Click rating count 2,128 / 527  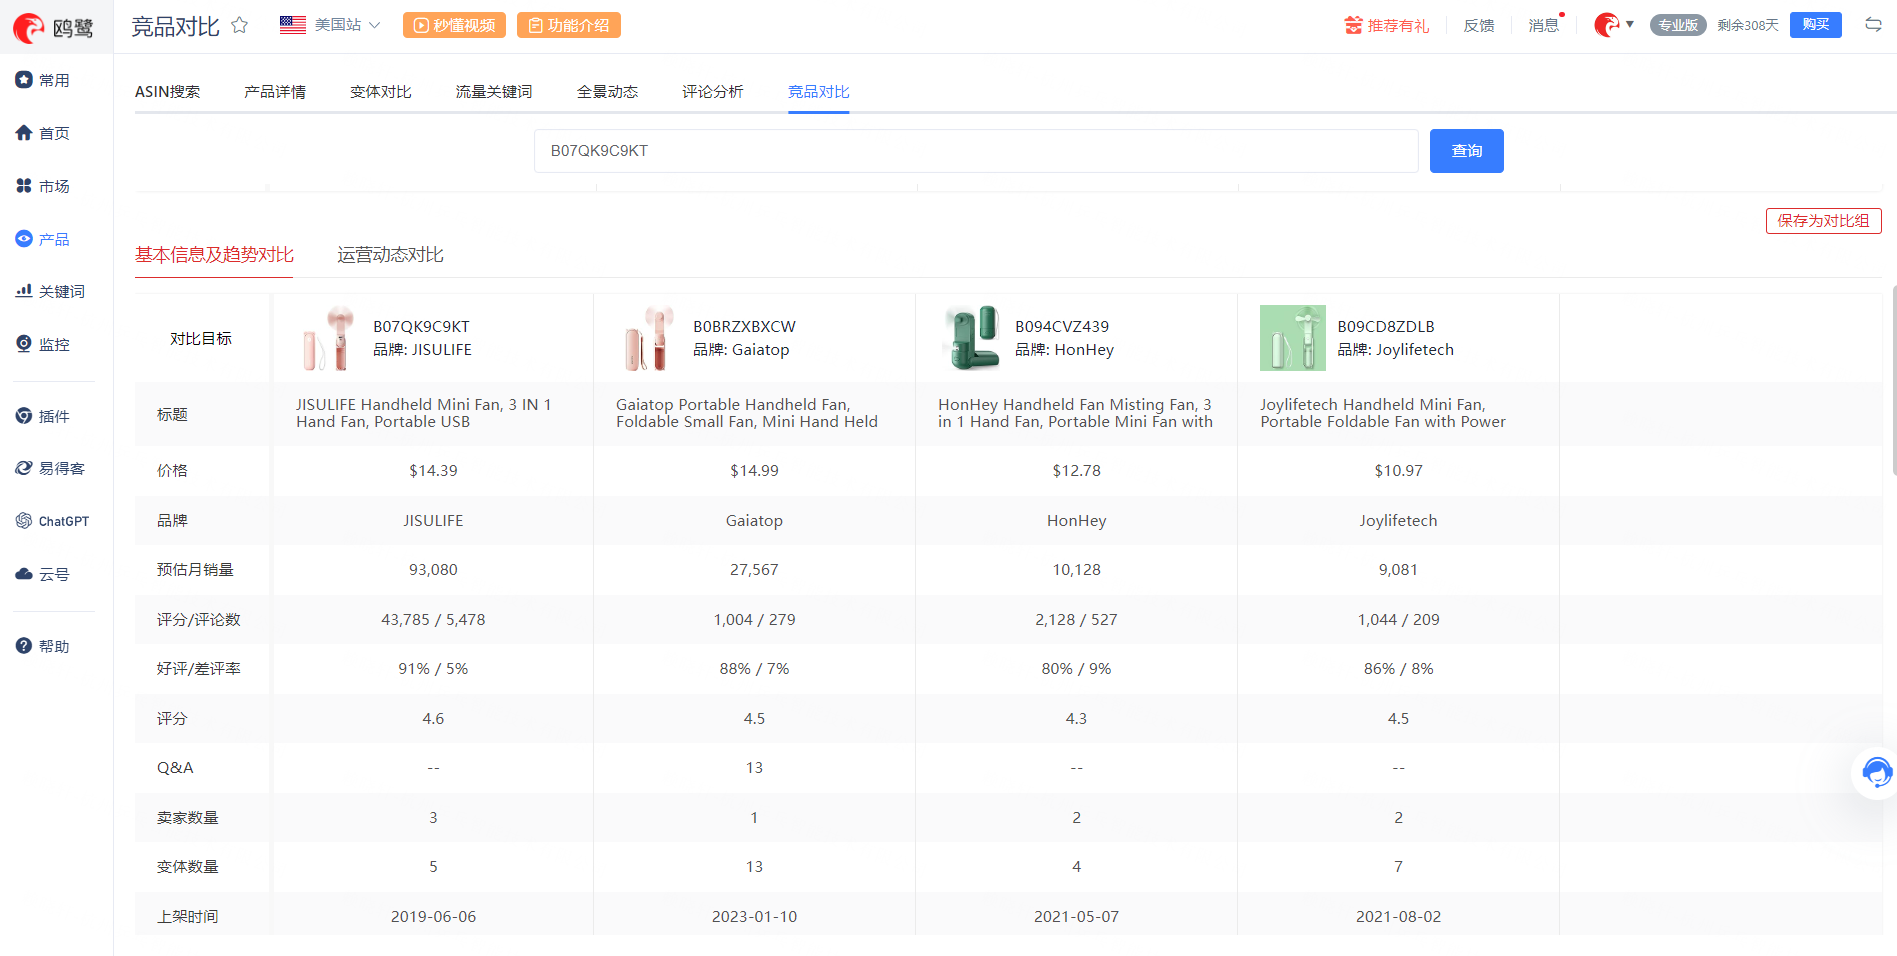(1076, 620)
